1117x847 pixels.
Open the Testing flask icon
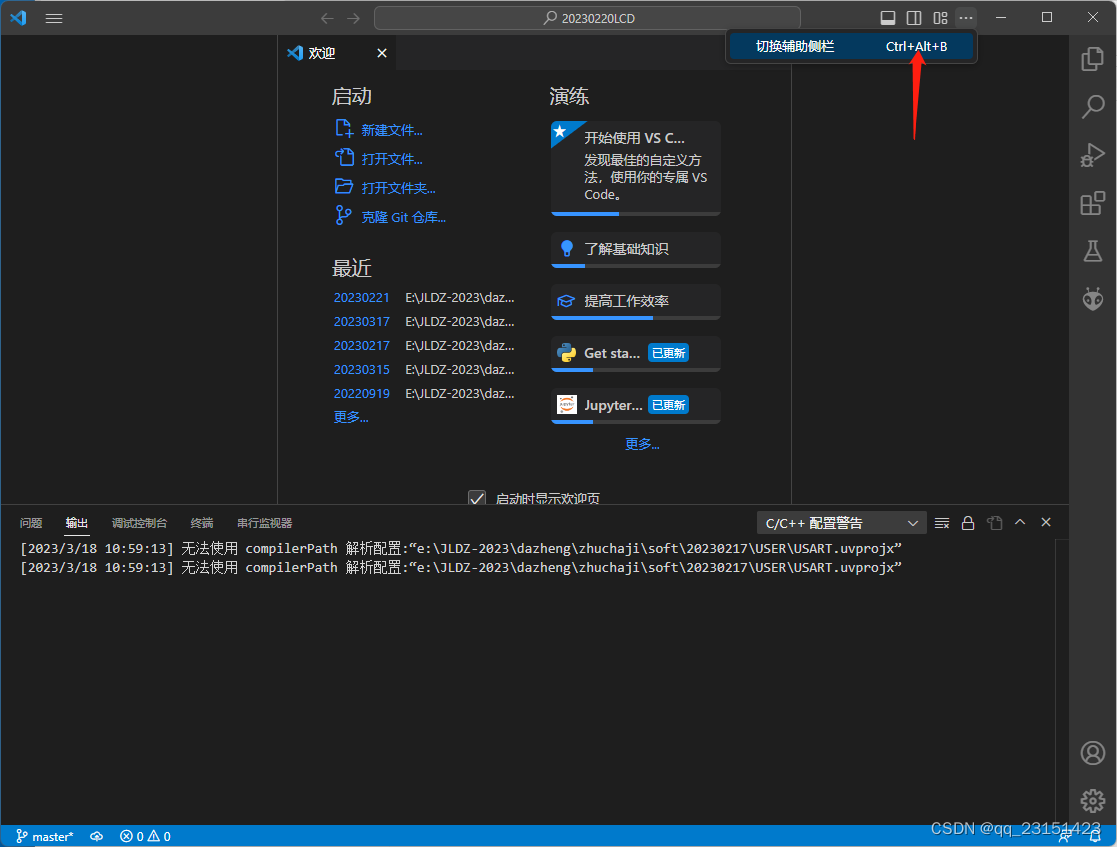pos(1092,251)
